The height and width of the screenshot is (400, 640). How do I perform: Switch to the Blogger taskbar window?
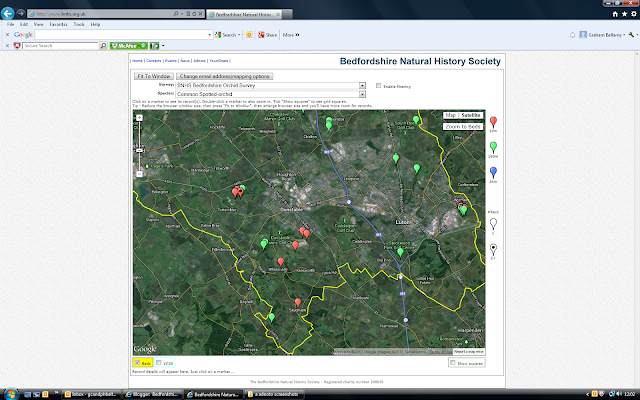tap(152, 394)
